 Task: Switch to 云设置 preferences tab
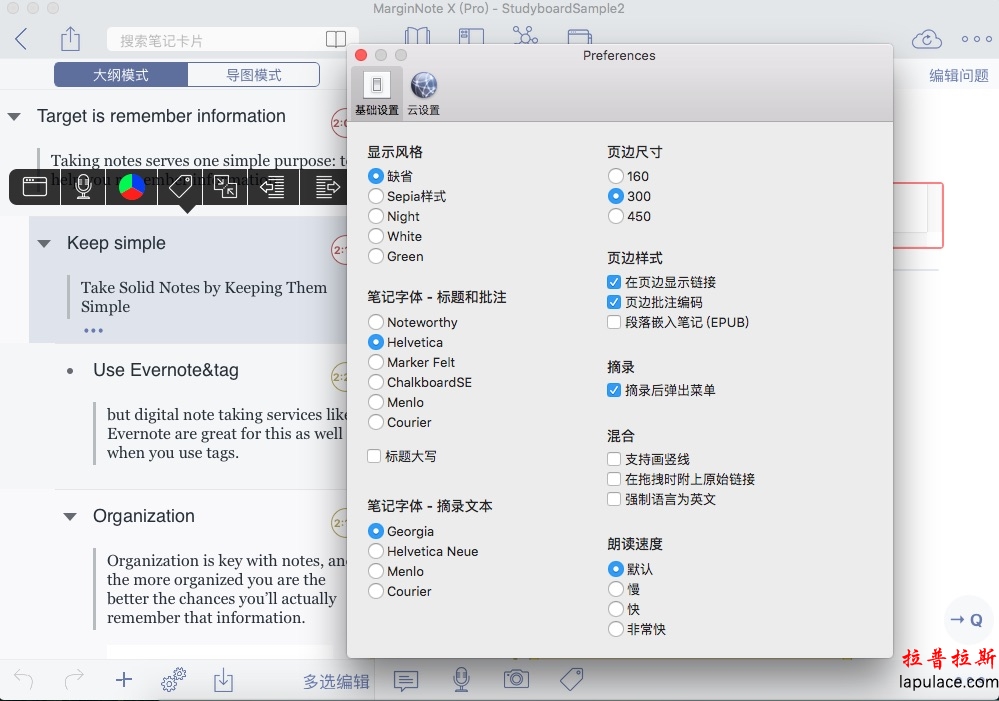[423, 93]
